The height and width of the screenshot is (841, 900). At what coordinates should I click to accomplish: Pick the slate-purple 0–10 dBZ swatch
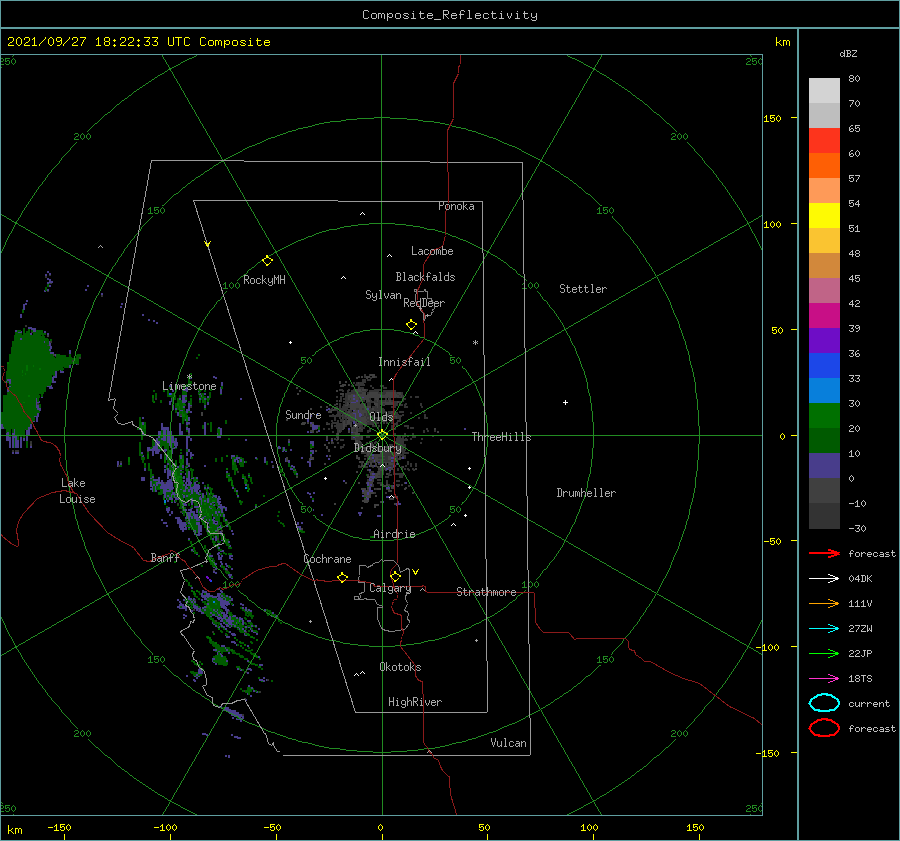point(824,466)
